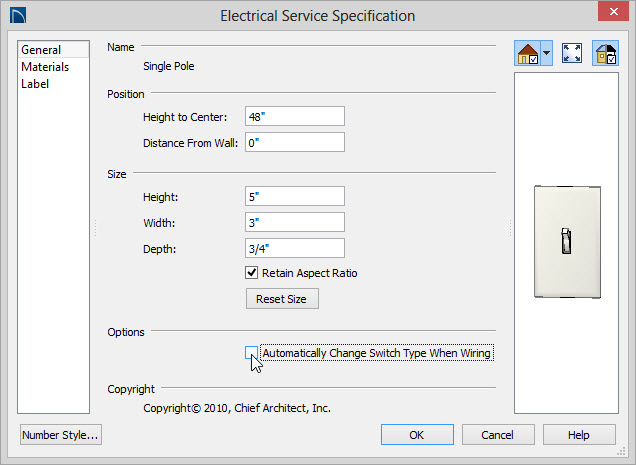Viewport: 636px width, 465px height.
Task: Uncheck Retain Aspect Ratio
Action: click(251, 272)
